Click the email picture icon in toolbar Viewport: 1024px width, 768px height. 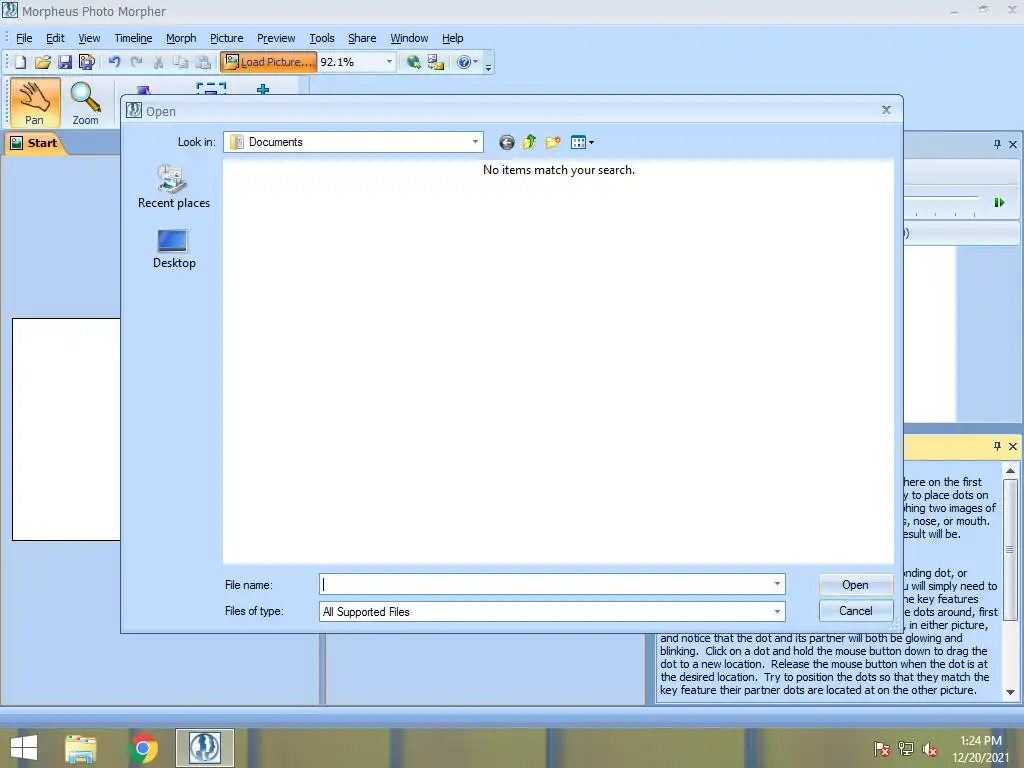click(436, 62)
